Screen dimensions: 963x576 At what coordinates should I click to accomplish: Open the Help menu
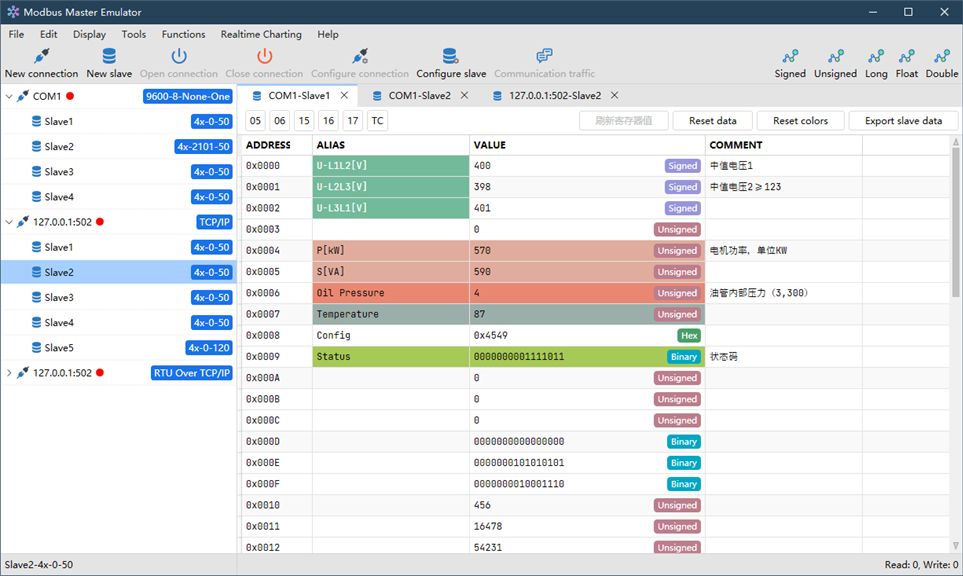pos(328,34)
